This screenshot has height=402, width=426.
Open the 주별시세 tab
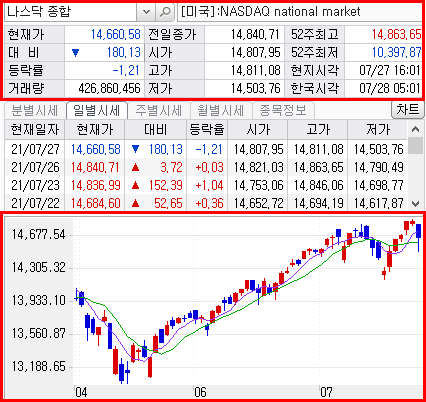tap(159, 110)
